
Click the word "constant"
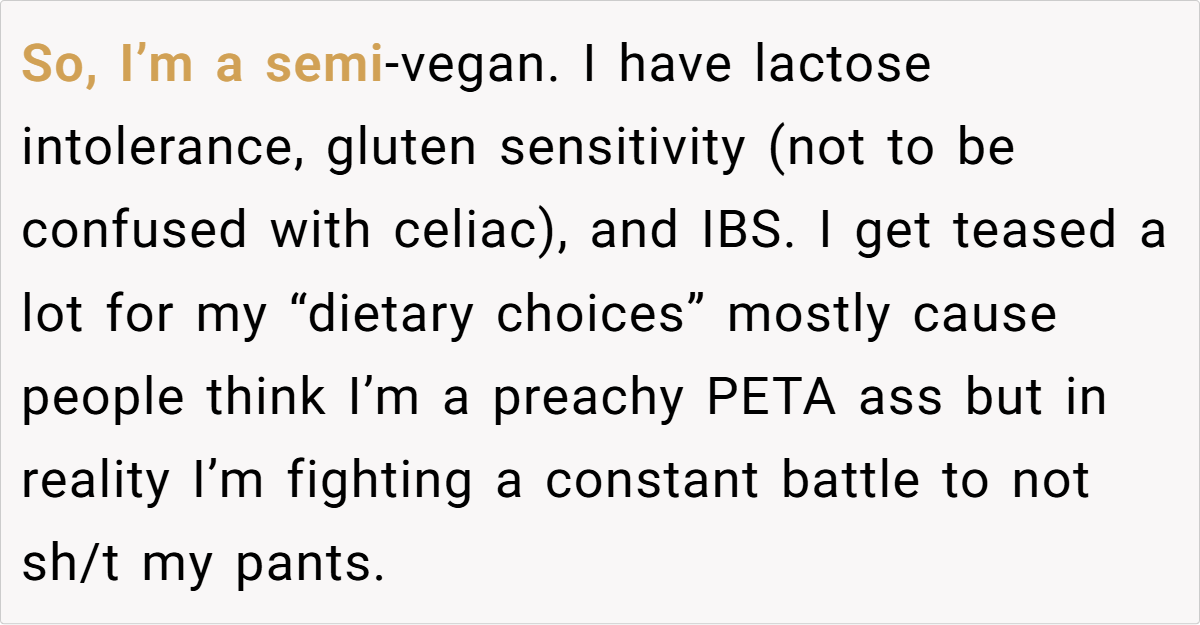[x=653, y=480]
